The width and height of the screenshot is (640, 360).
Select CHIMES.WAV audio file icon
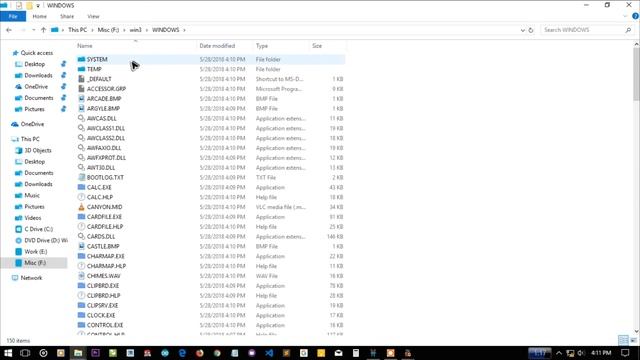pos(81,276)
